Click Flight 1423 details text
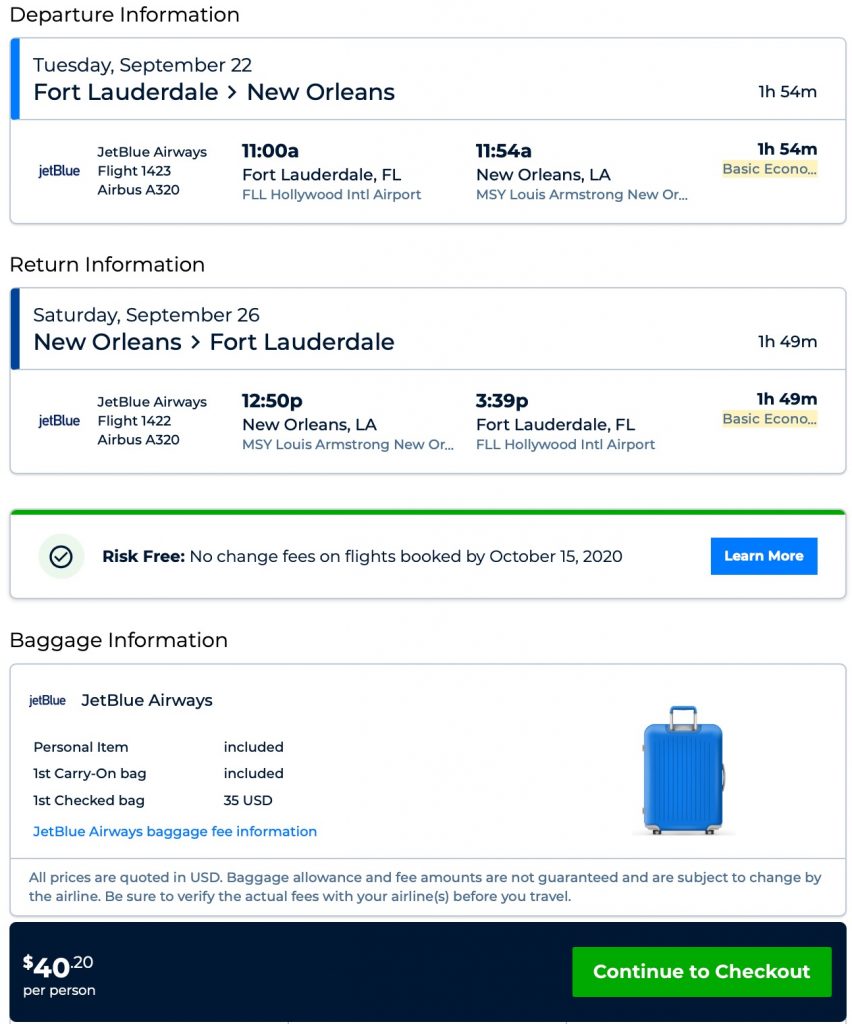The image size is (852, 1024). click(134, 171)
